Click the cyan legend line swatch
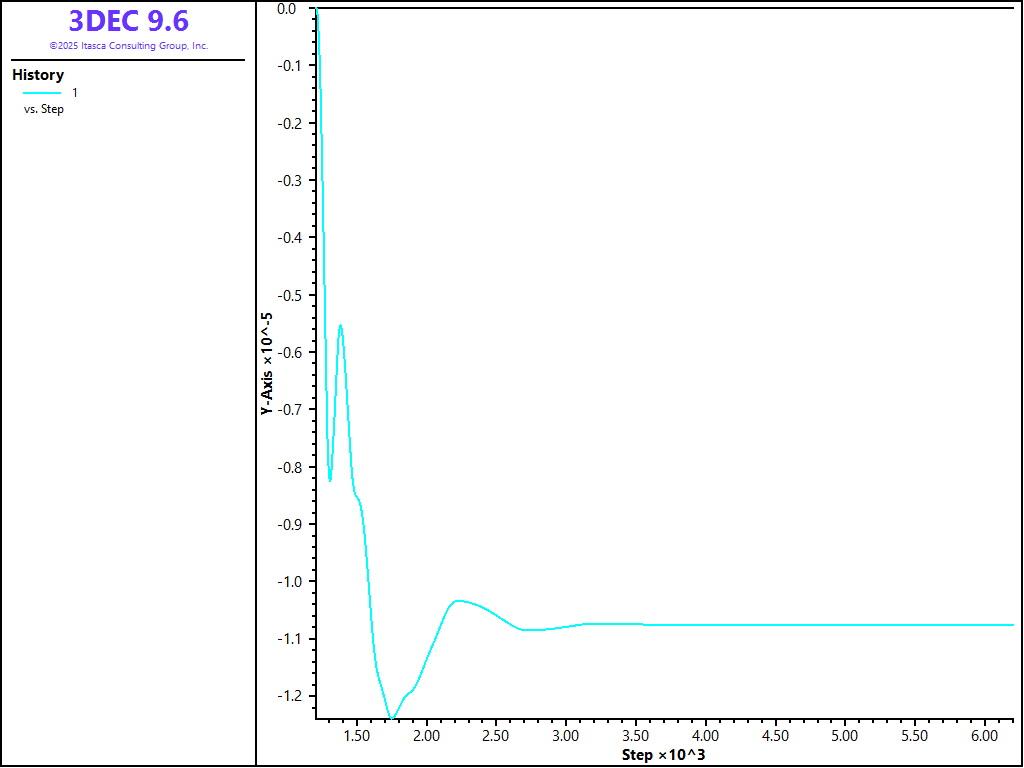1024x768 pixels. click(x=42, y=93)
